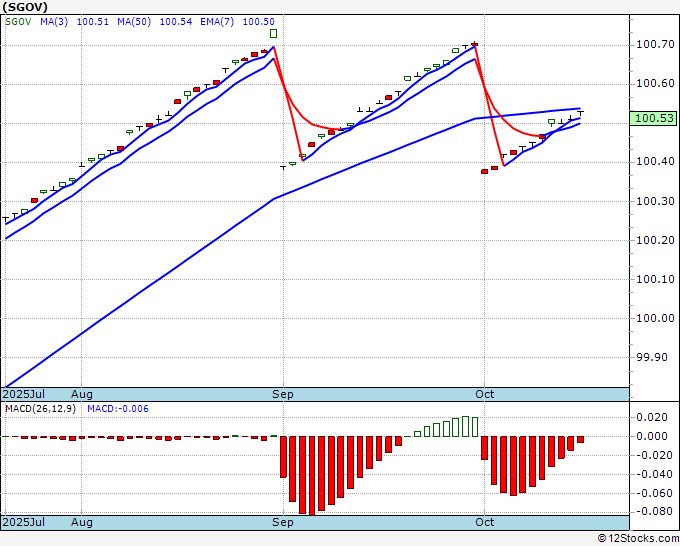
Task: Click the first red MACD bar at September start
Action: pos(283,457)
